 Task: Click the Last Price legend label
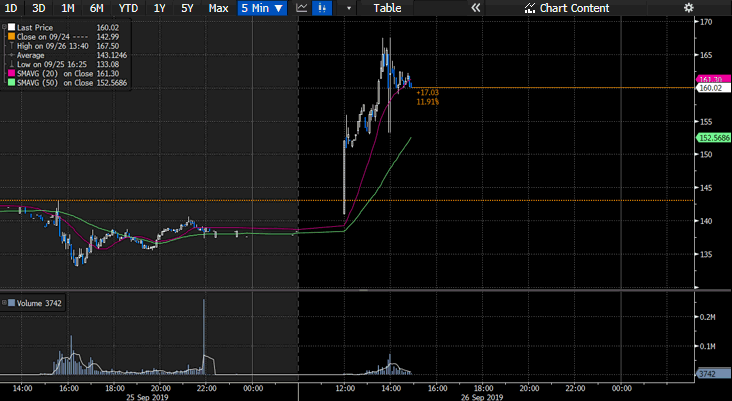35,28
